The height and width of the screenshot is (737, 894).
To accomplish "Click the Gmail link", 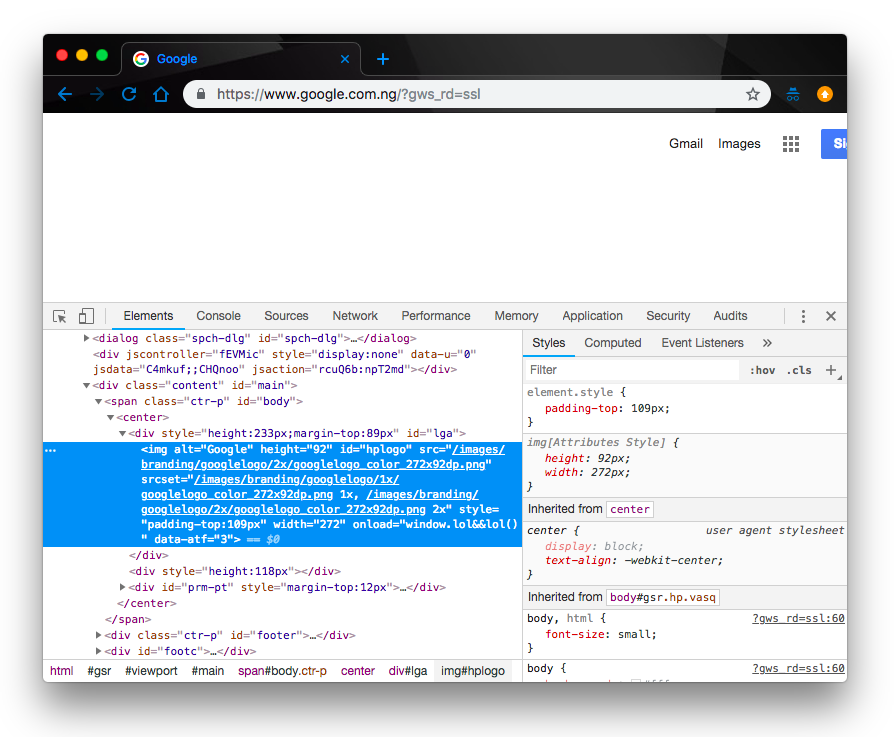I will [685, 144].
